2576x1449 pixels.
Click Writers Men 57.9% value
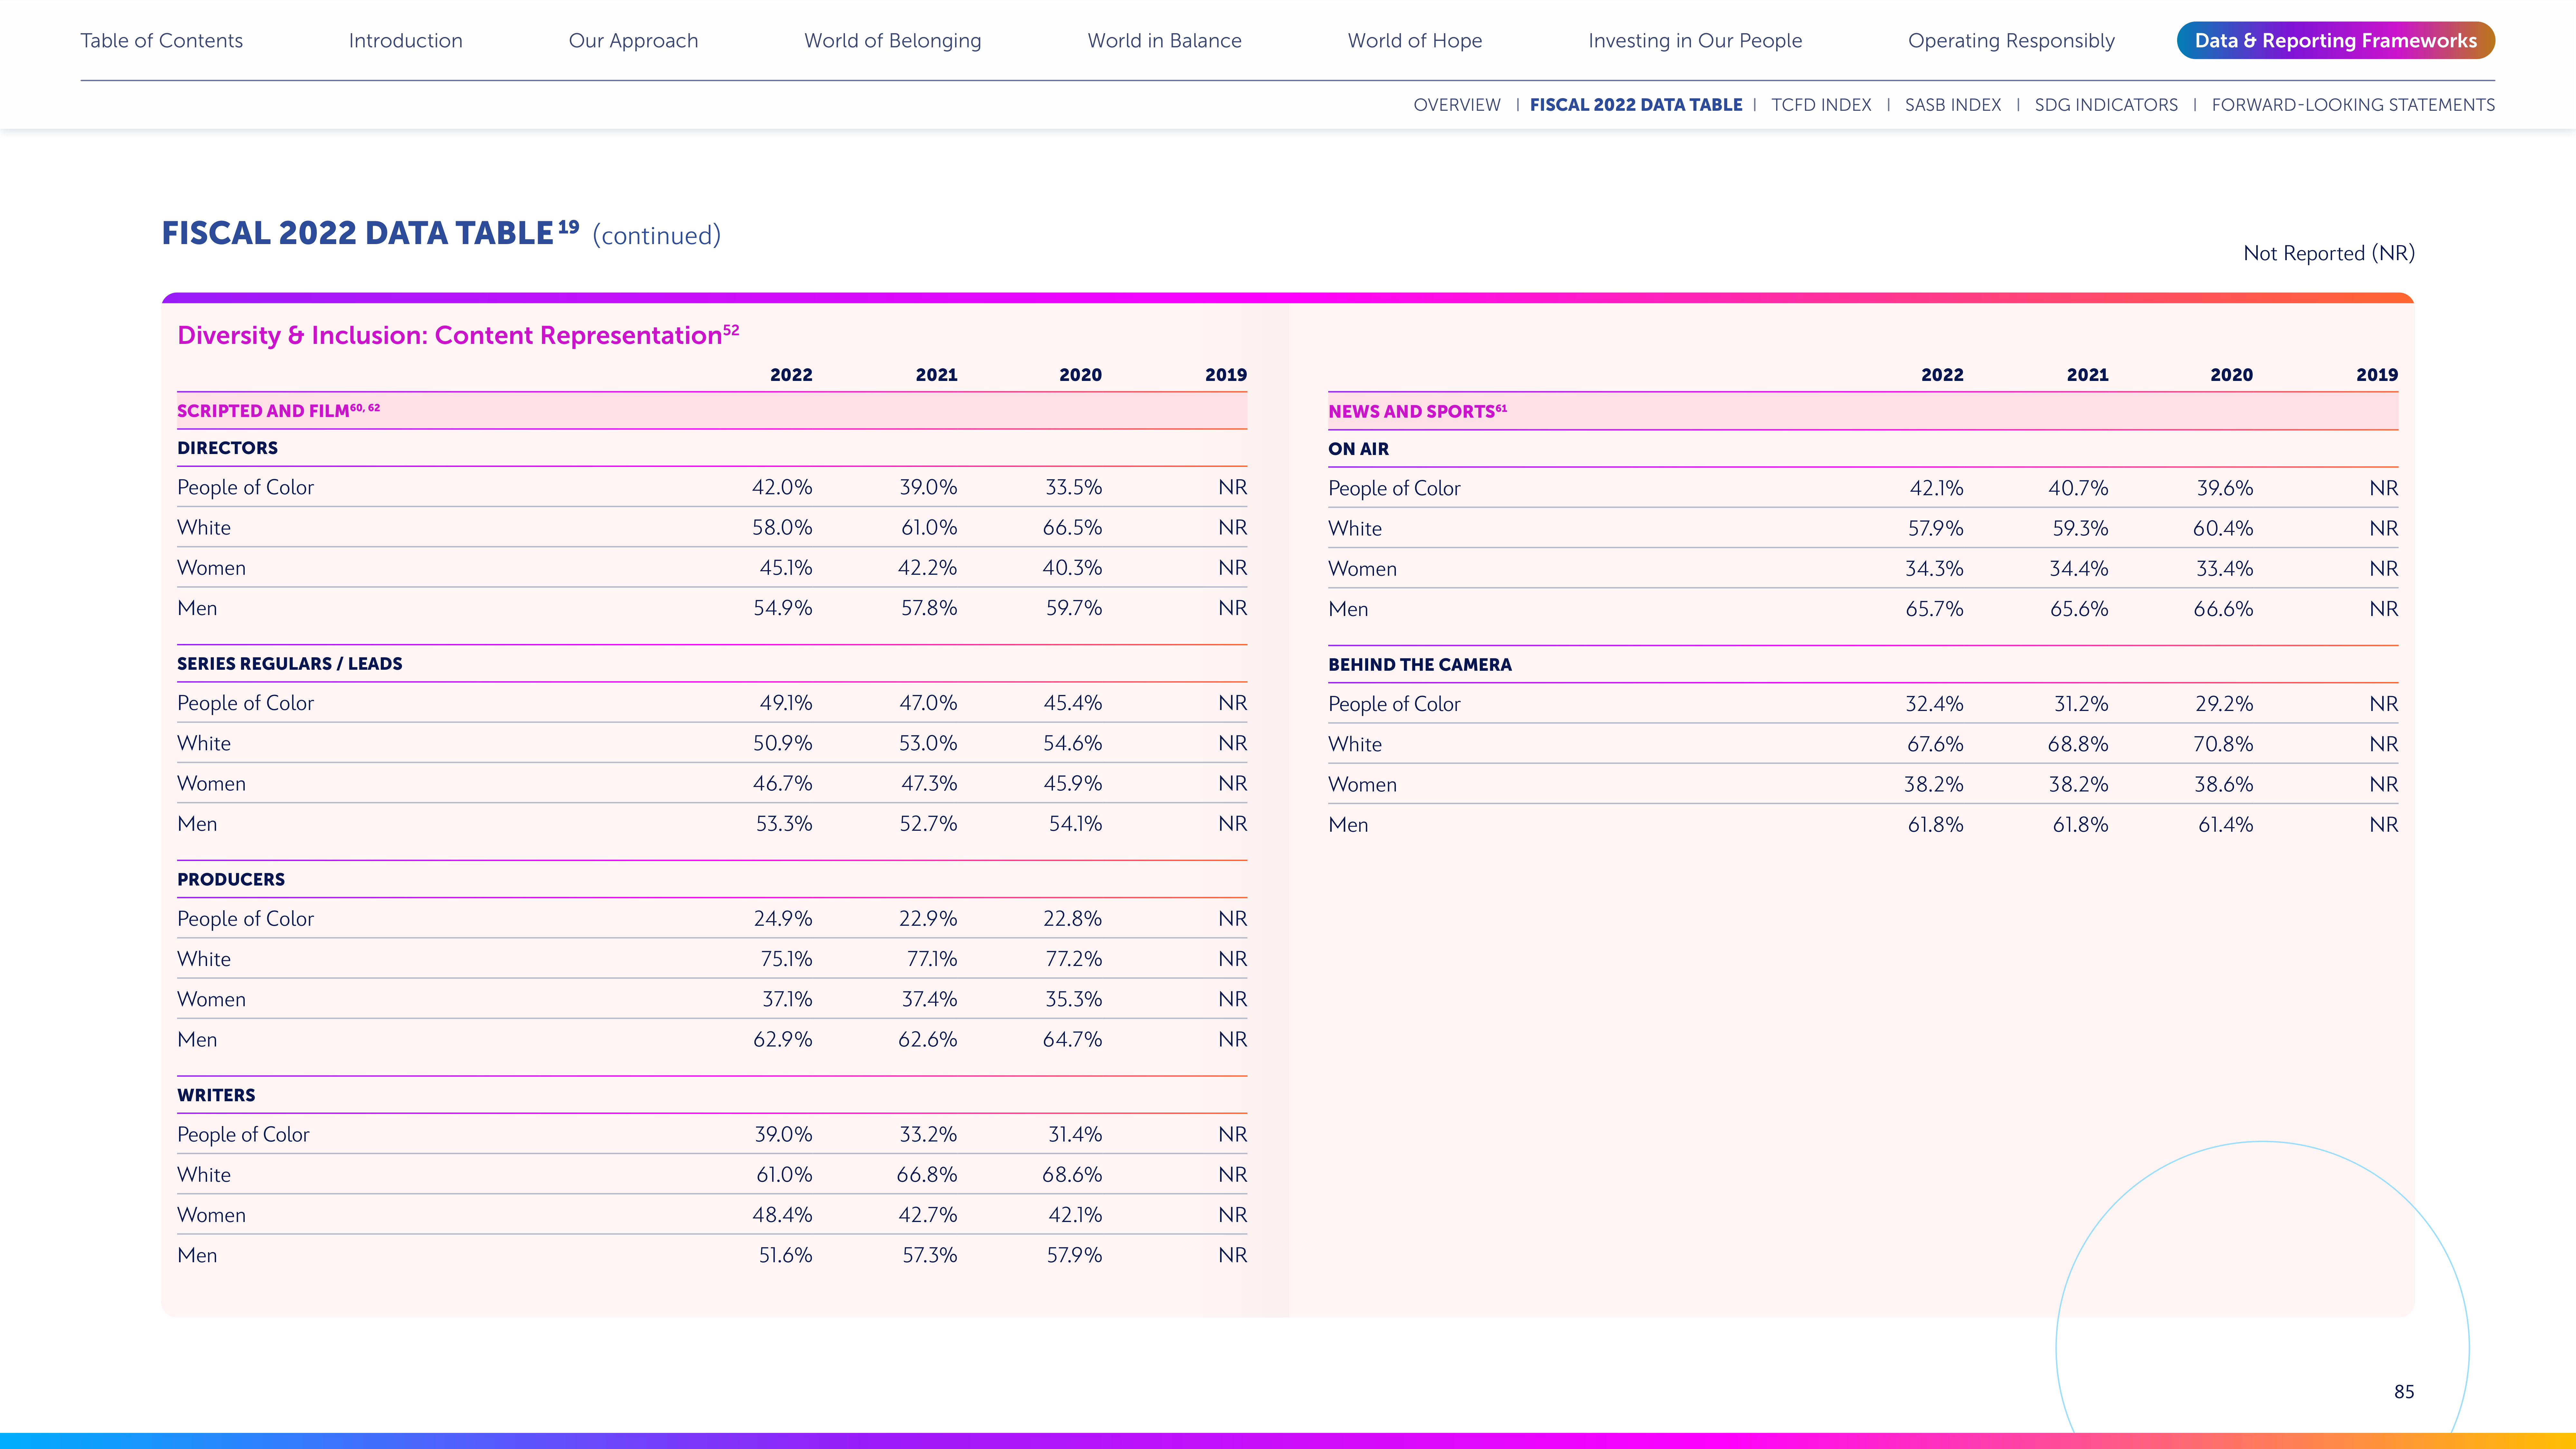pos(1074,1255)
